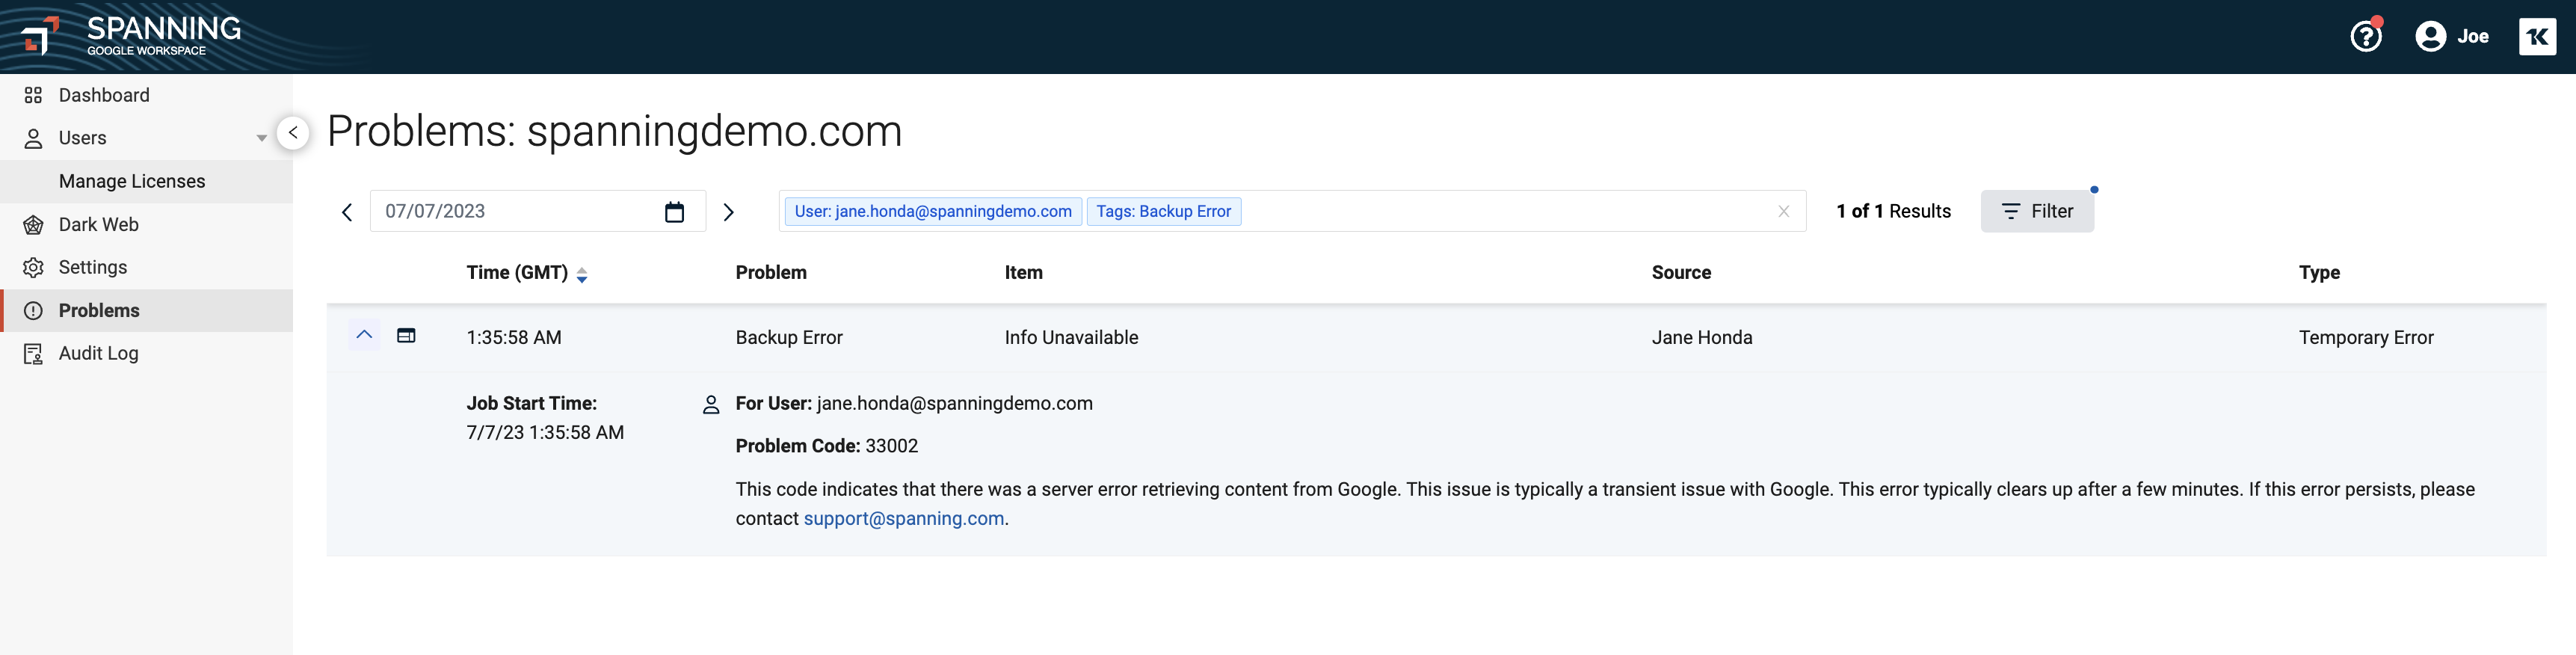The image size is (2576, 655).
Task: Click the 1:35:58 AM time cell
Action: (513, 337)
